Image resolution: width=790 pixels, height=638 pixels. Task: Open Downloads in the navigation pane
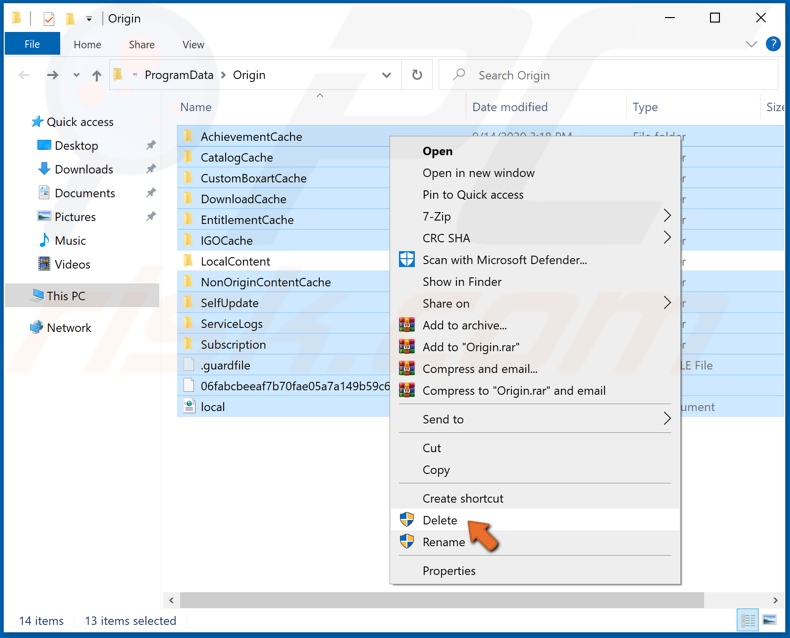coord(76,169)
